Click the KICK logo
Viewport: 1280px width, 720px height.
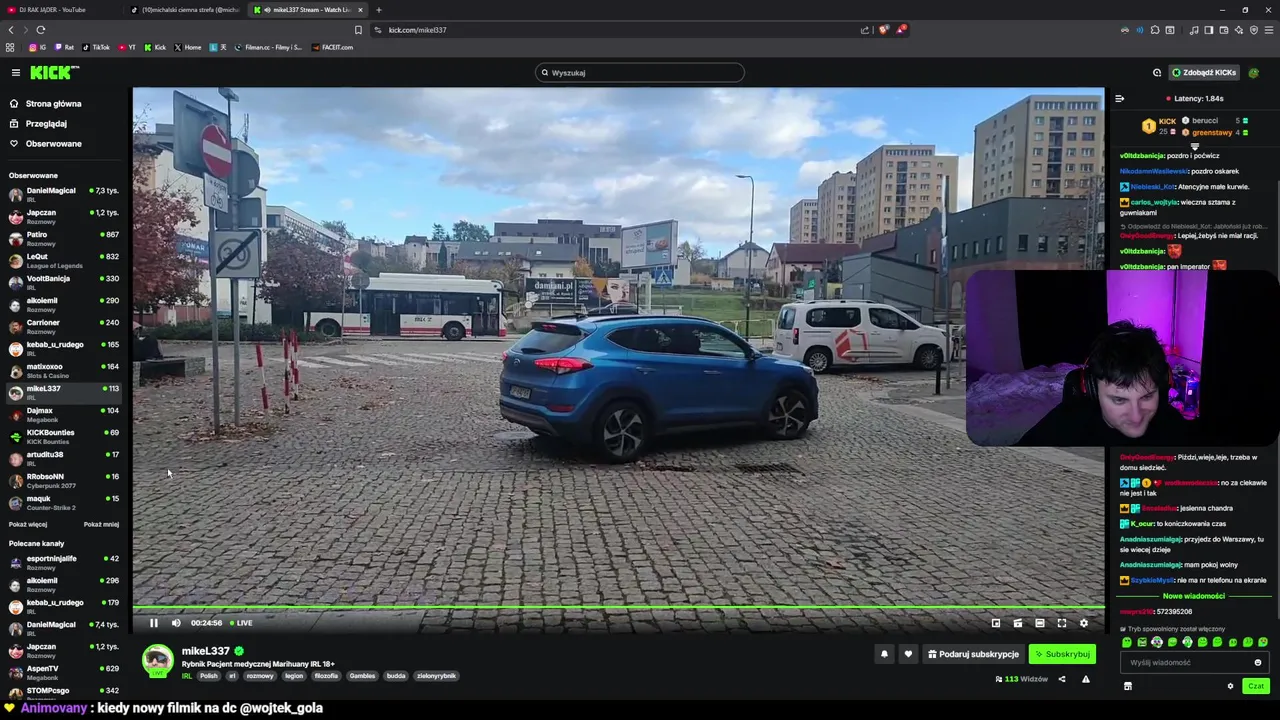pyautogui.click(x=53, y=72)
